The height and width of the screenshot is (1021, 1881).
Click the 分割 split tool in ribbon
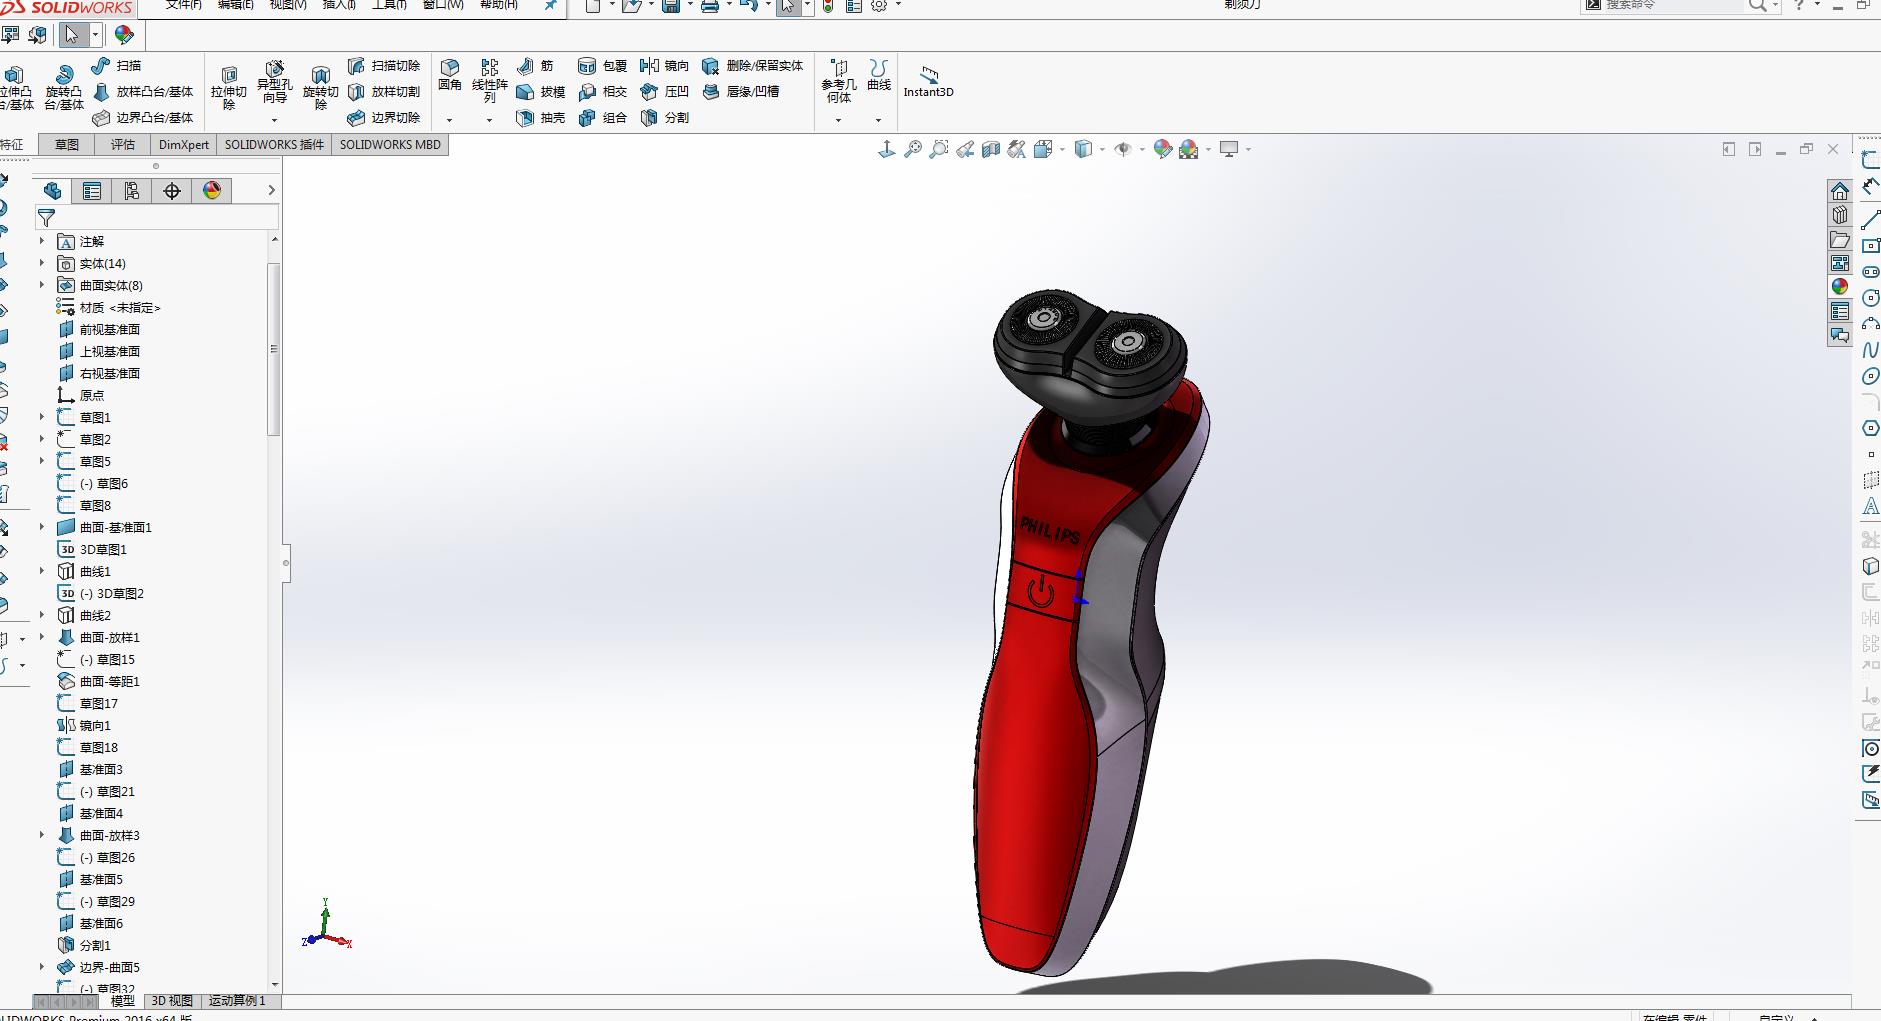(x=665, y=118)
